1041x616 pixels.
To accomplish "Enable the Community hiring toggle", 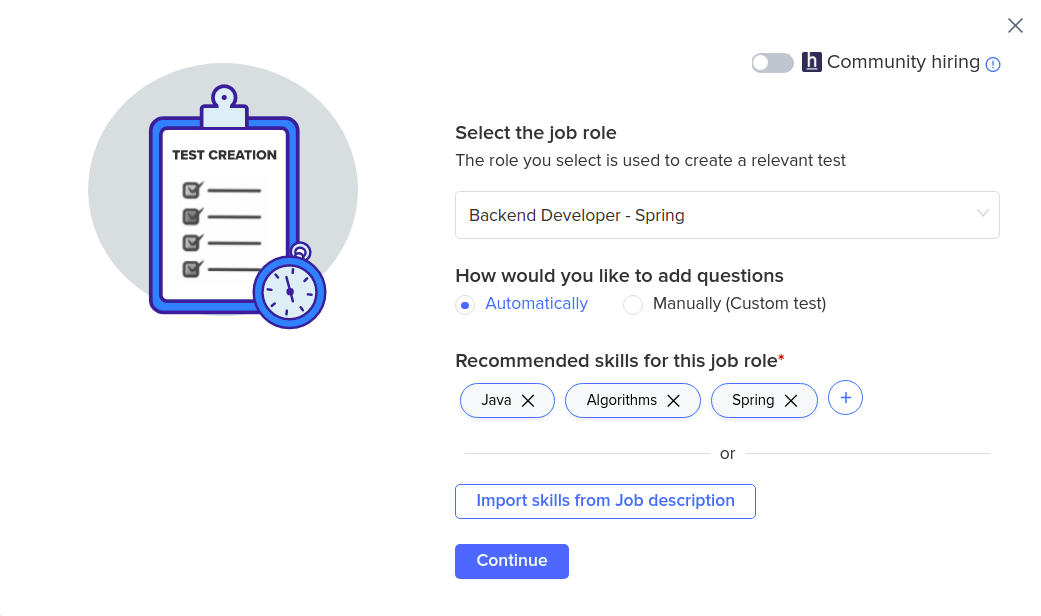I will click(x=772, y=62).
